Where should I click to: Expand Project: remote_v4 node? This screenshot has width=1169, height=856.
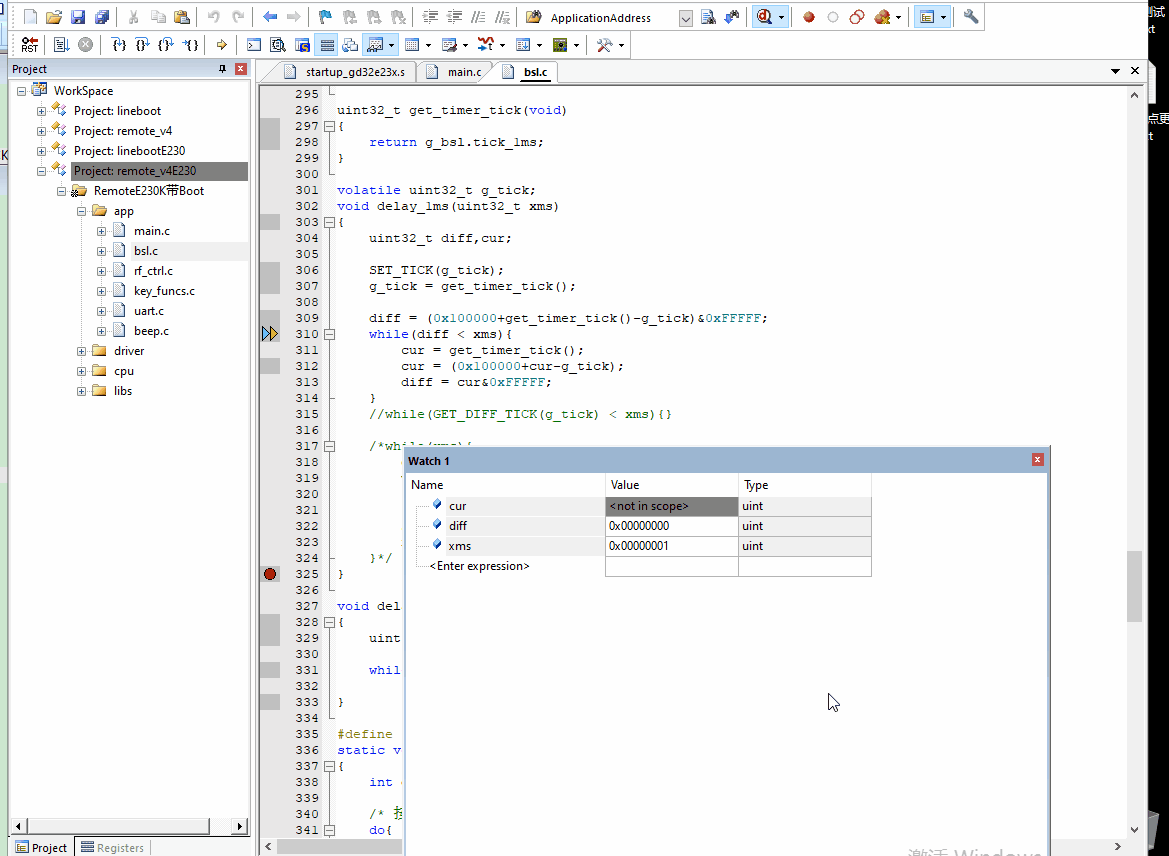coord(42,130)
